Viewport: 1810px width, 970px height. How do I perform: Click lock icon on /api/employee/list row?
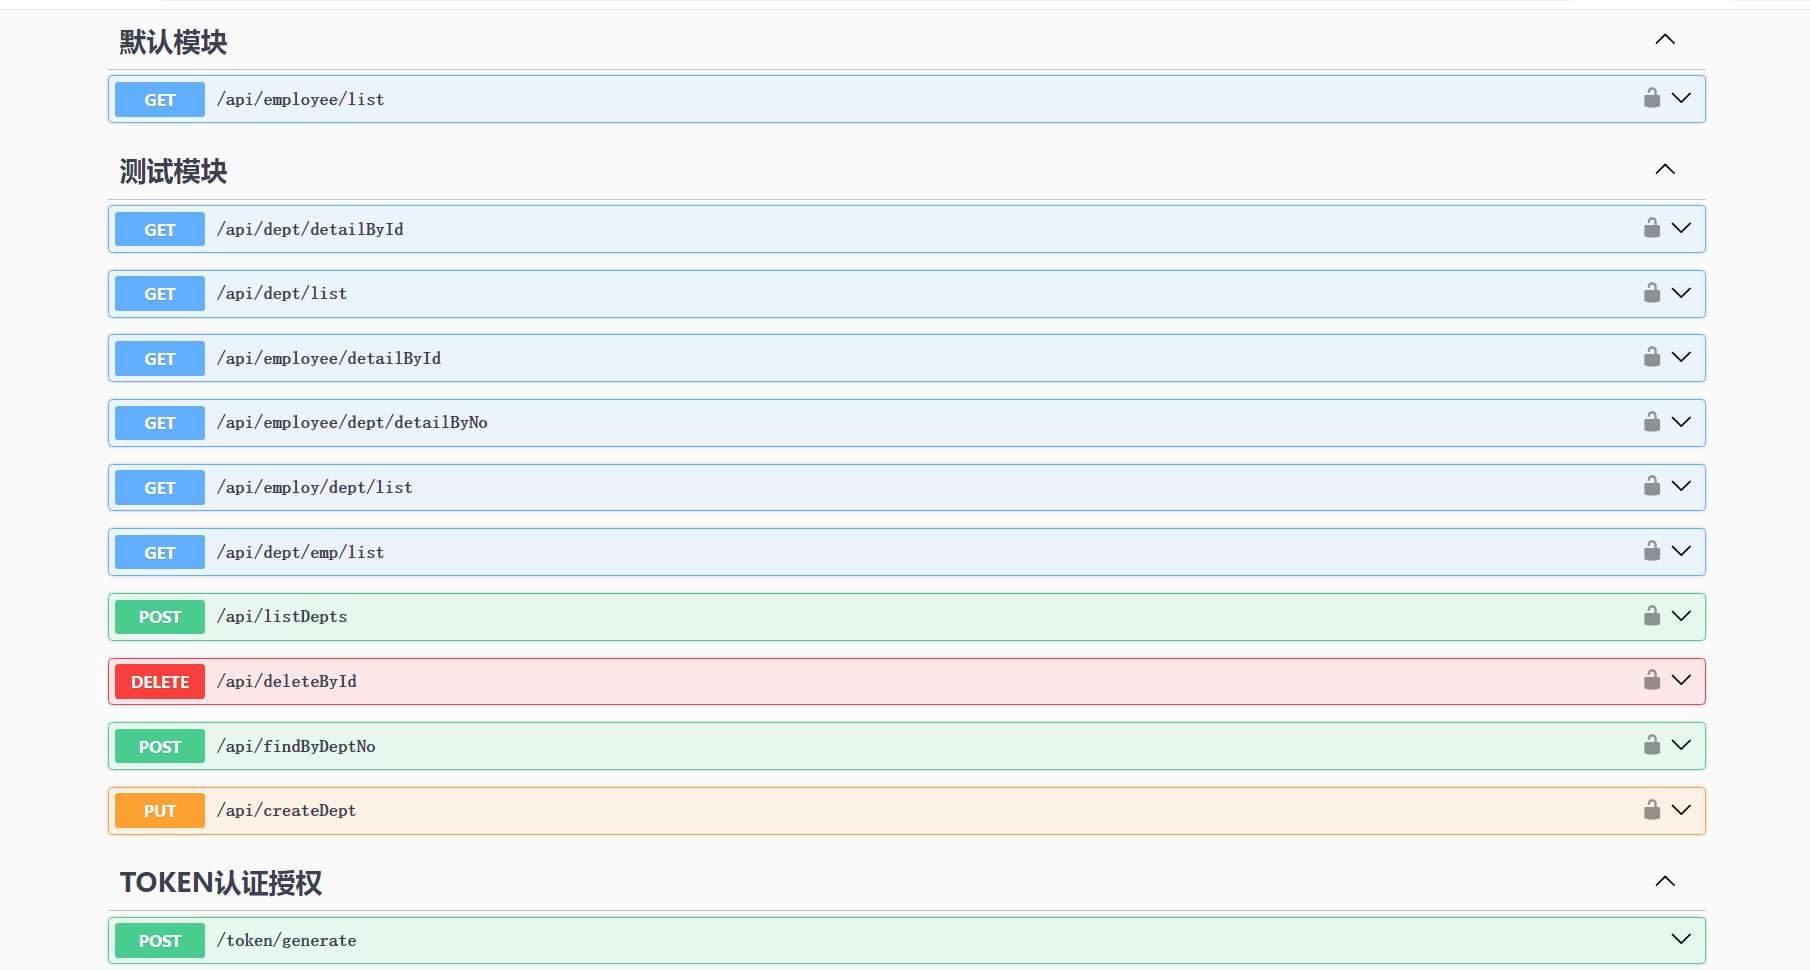(1652, 98)
